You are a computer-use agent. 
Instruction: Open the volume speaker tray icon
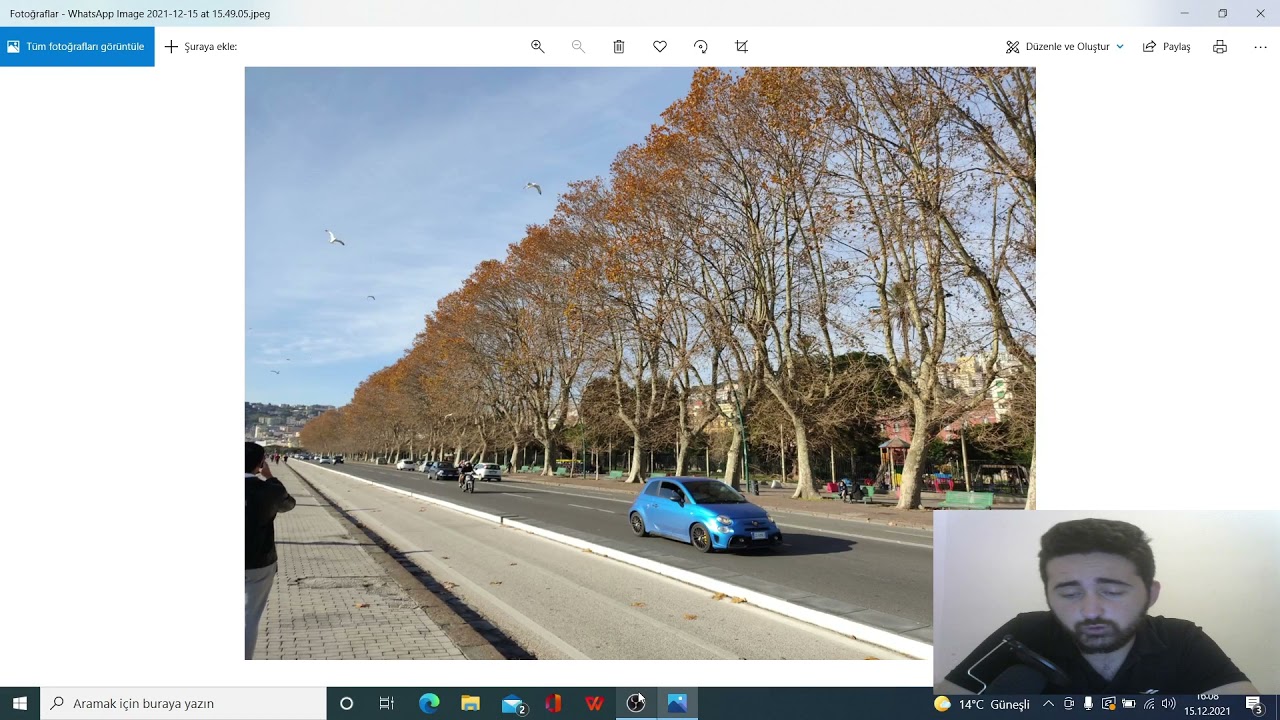[x=1169, y=704]
